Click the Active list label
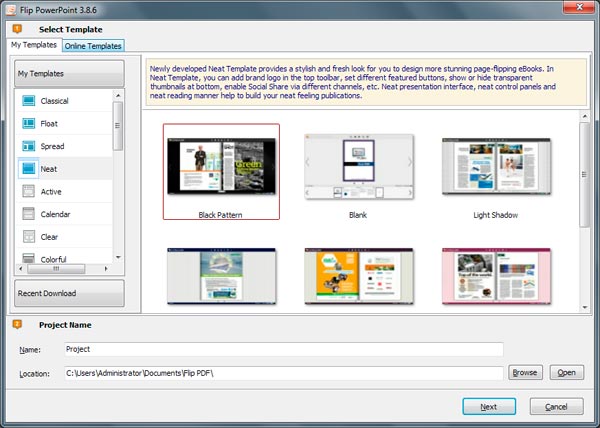 51,192
